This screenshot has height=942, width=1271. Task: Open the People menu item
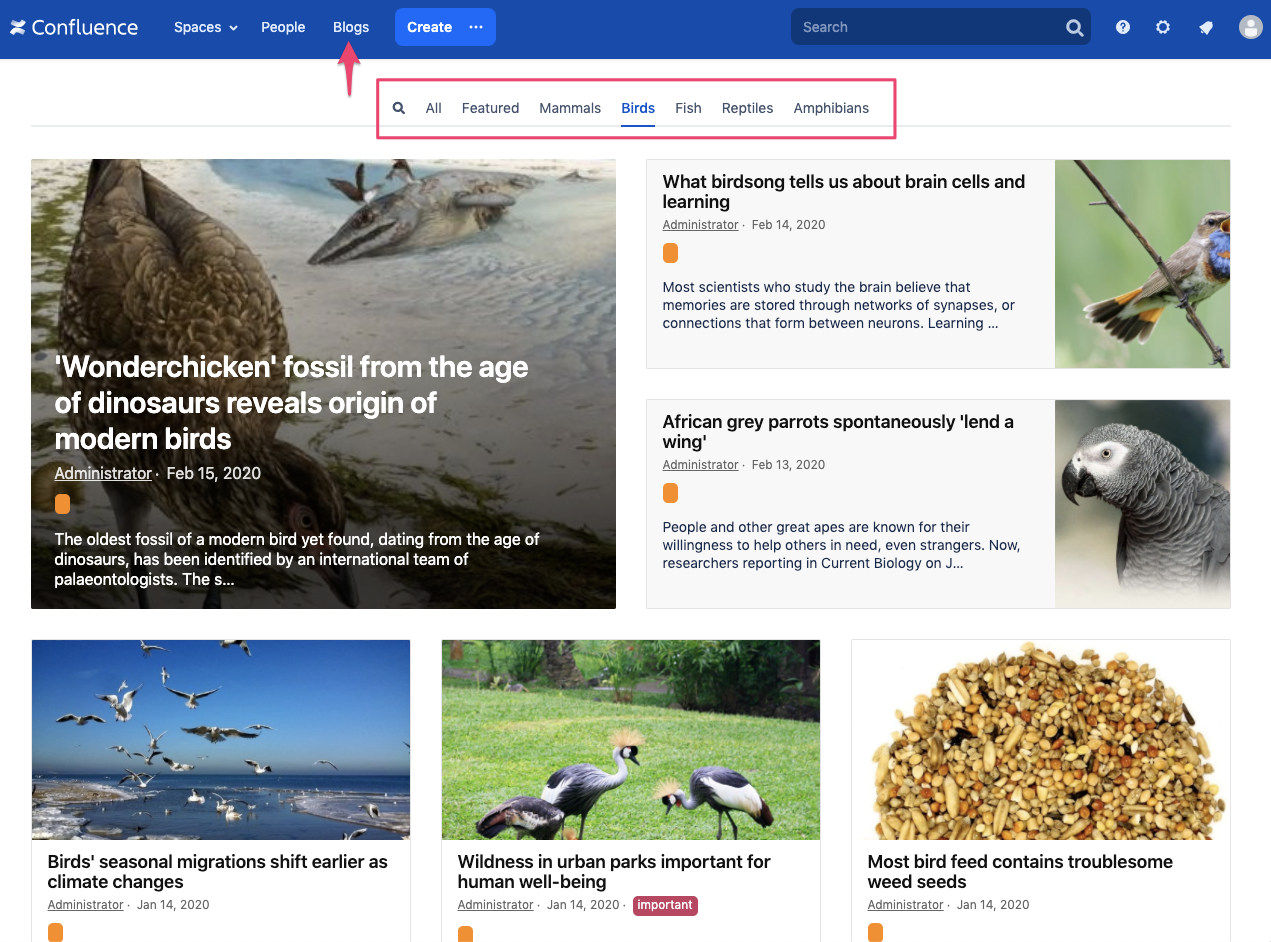pyautogui.click(x=283, y=27)
